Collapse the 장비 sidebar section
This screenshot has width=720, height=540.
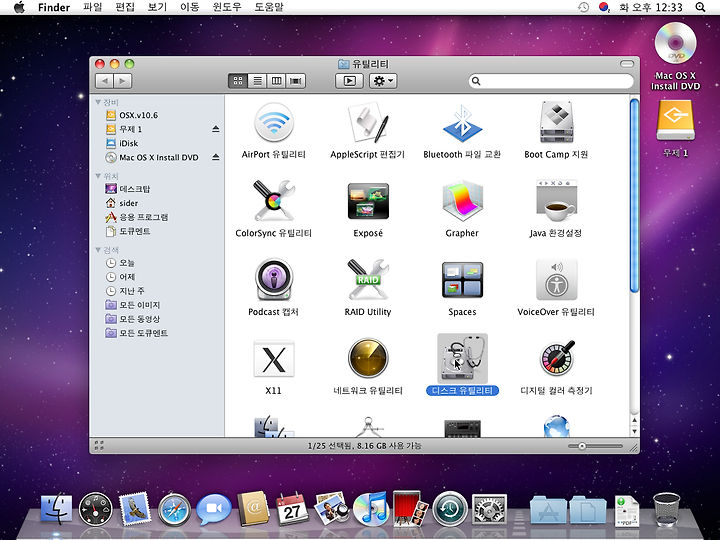98,102
